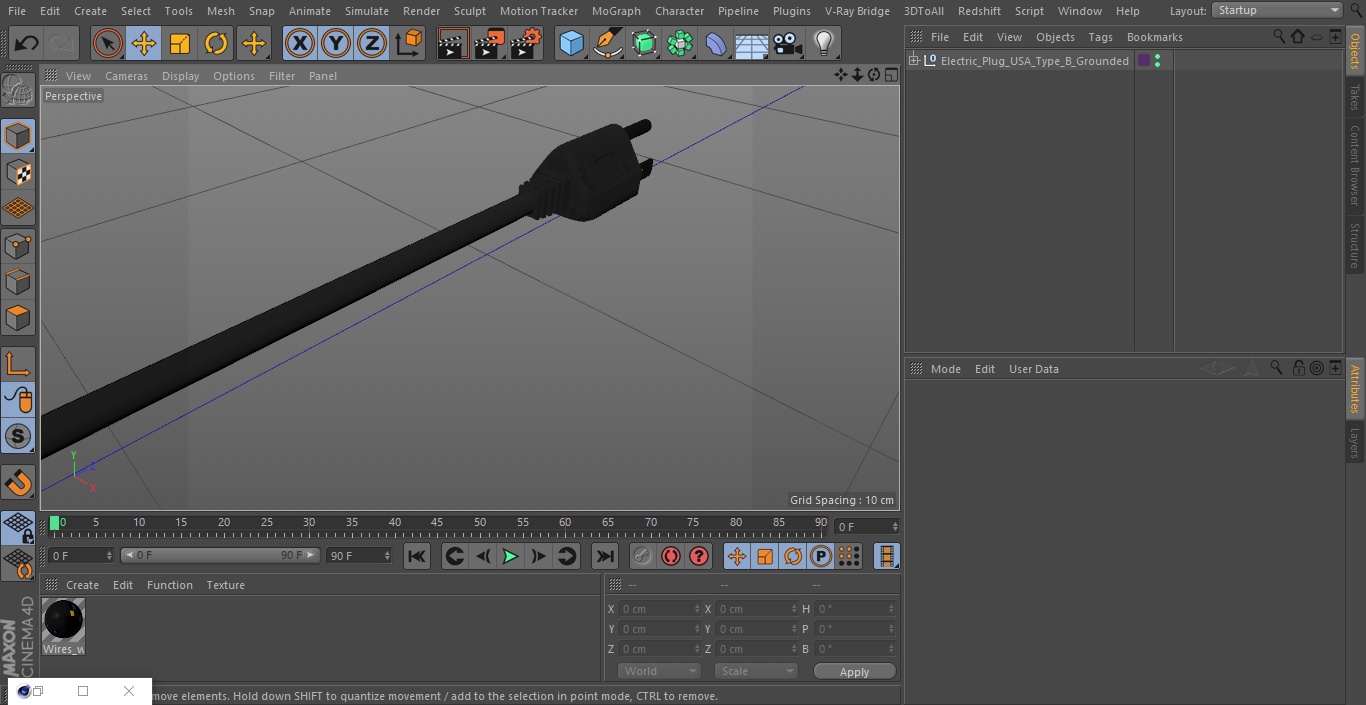Activate the Rotate tool
Screen dimensions: 1366x705
(x=216, y=43)
